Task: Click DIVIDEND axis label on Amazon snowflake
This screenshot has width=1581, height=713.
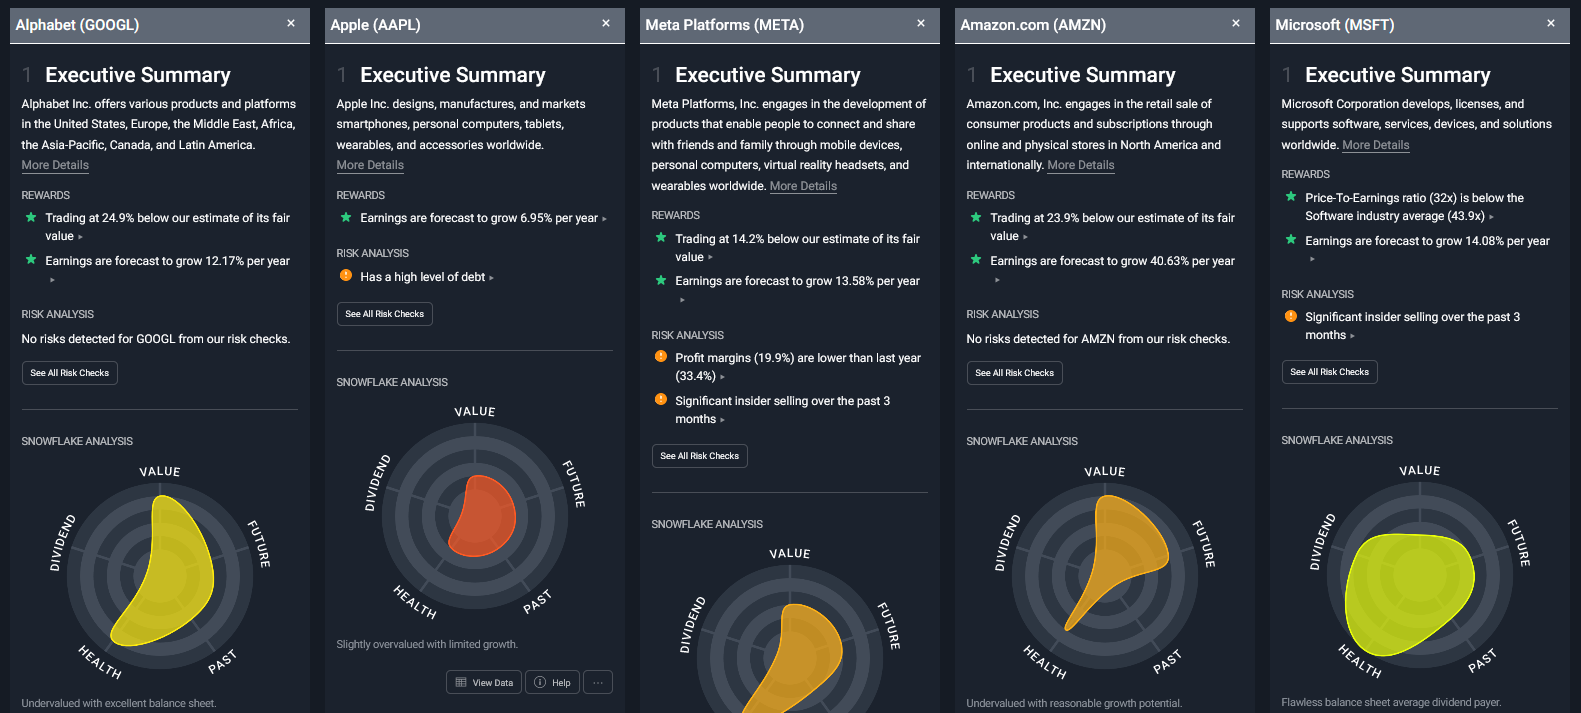Action: click(x=1008, y=543)
